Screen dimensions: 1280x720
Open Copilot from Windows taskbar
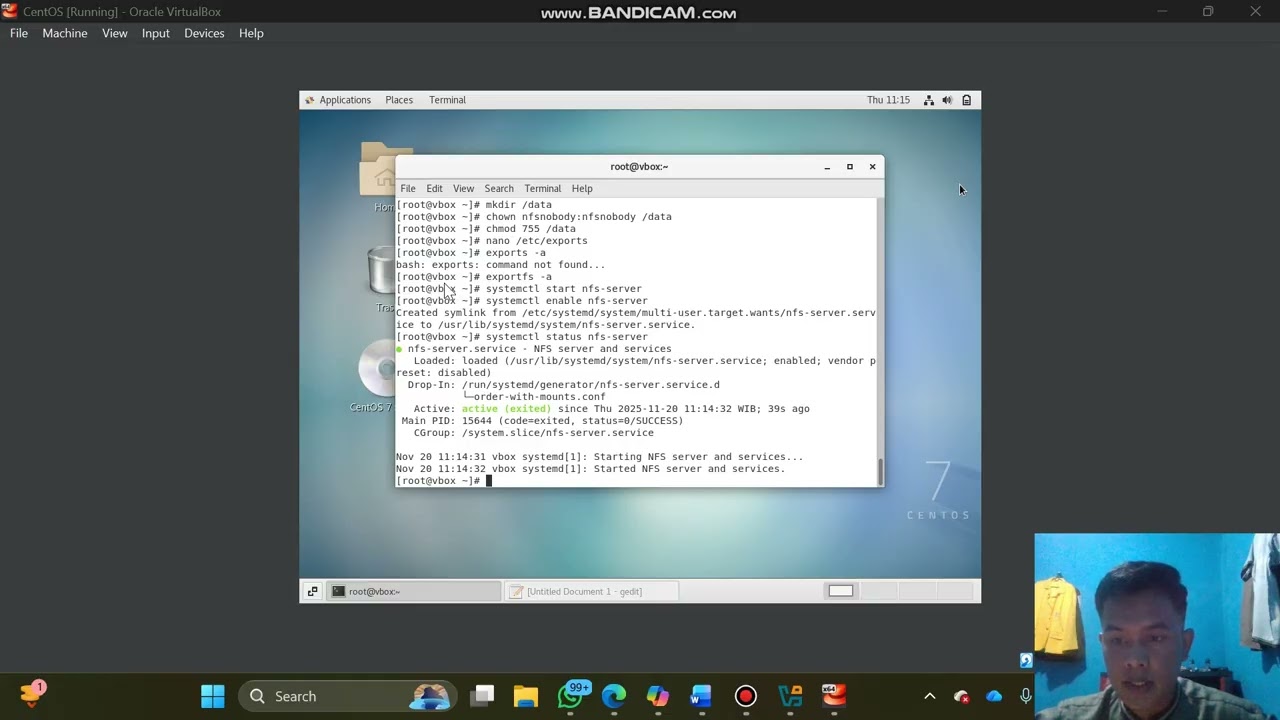pyautogui.click(x=657, y=696)
